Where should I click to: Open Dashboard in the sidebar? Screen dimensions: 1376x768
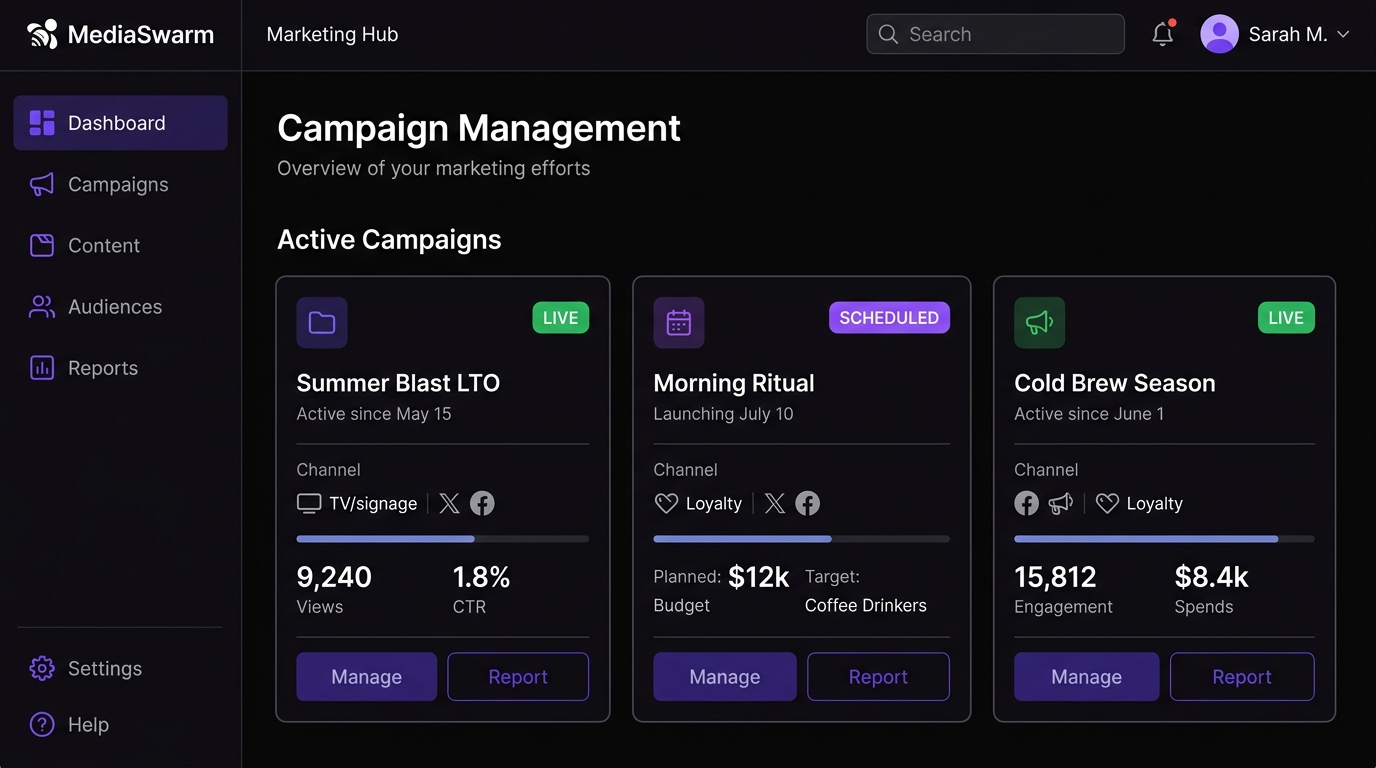pyautogui.click(x=120, y=123)
